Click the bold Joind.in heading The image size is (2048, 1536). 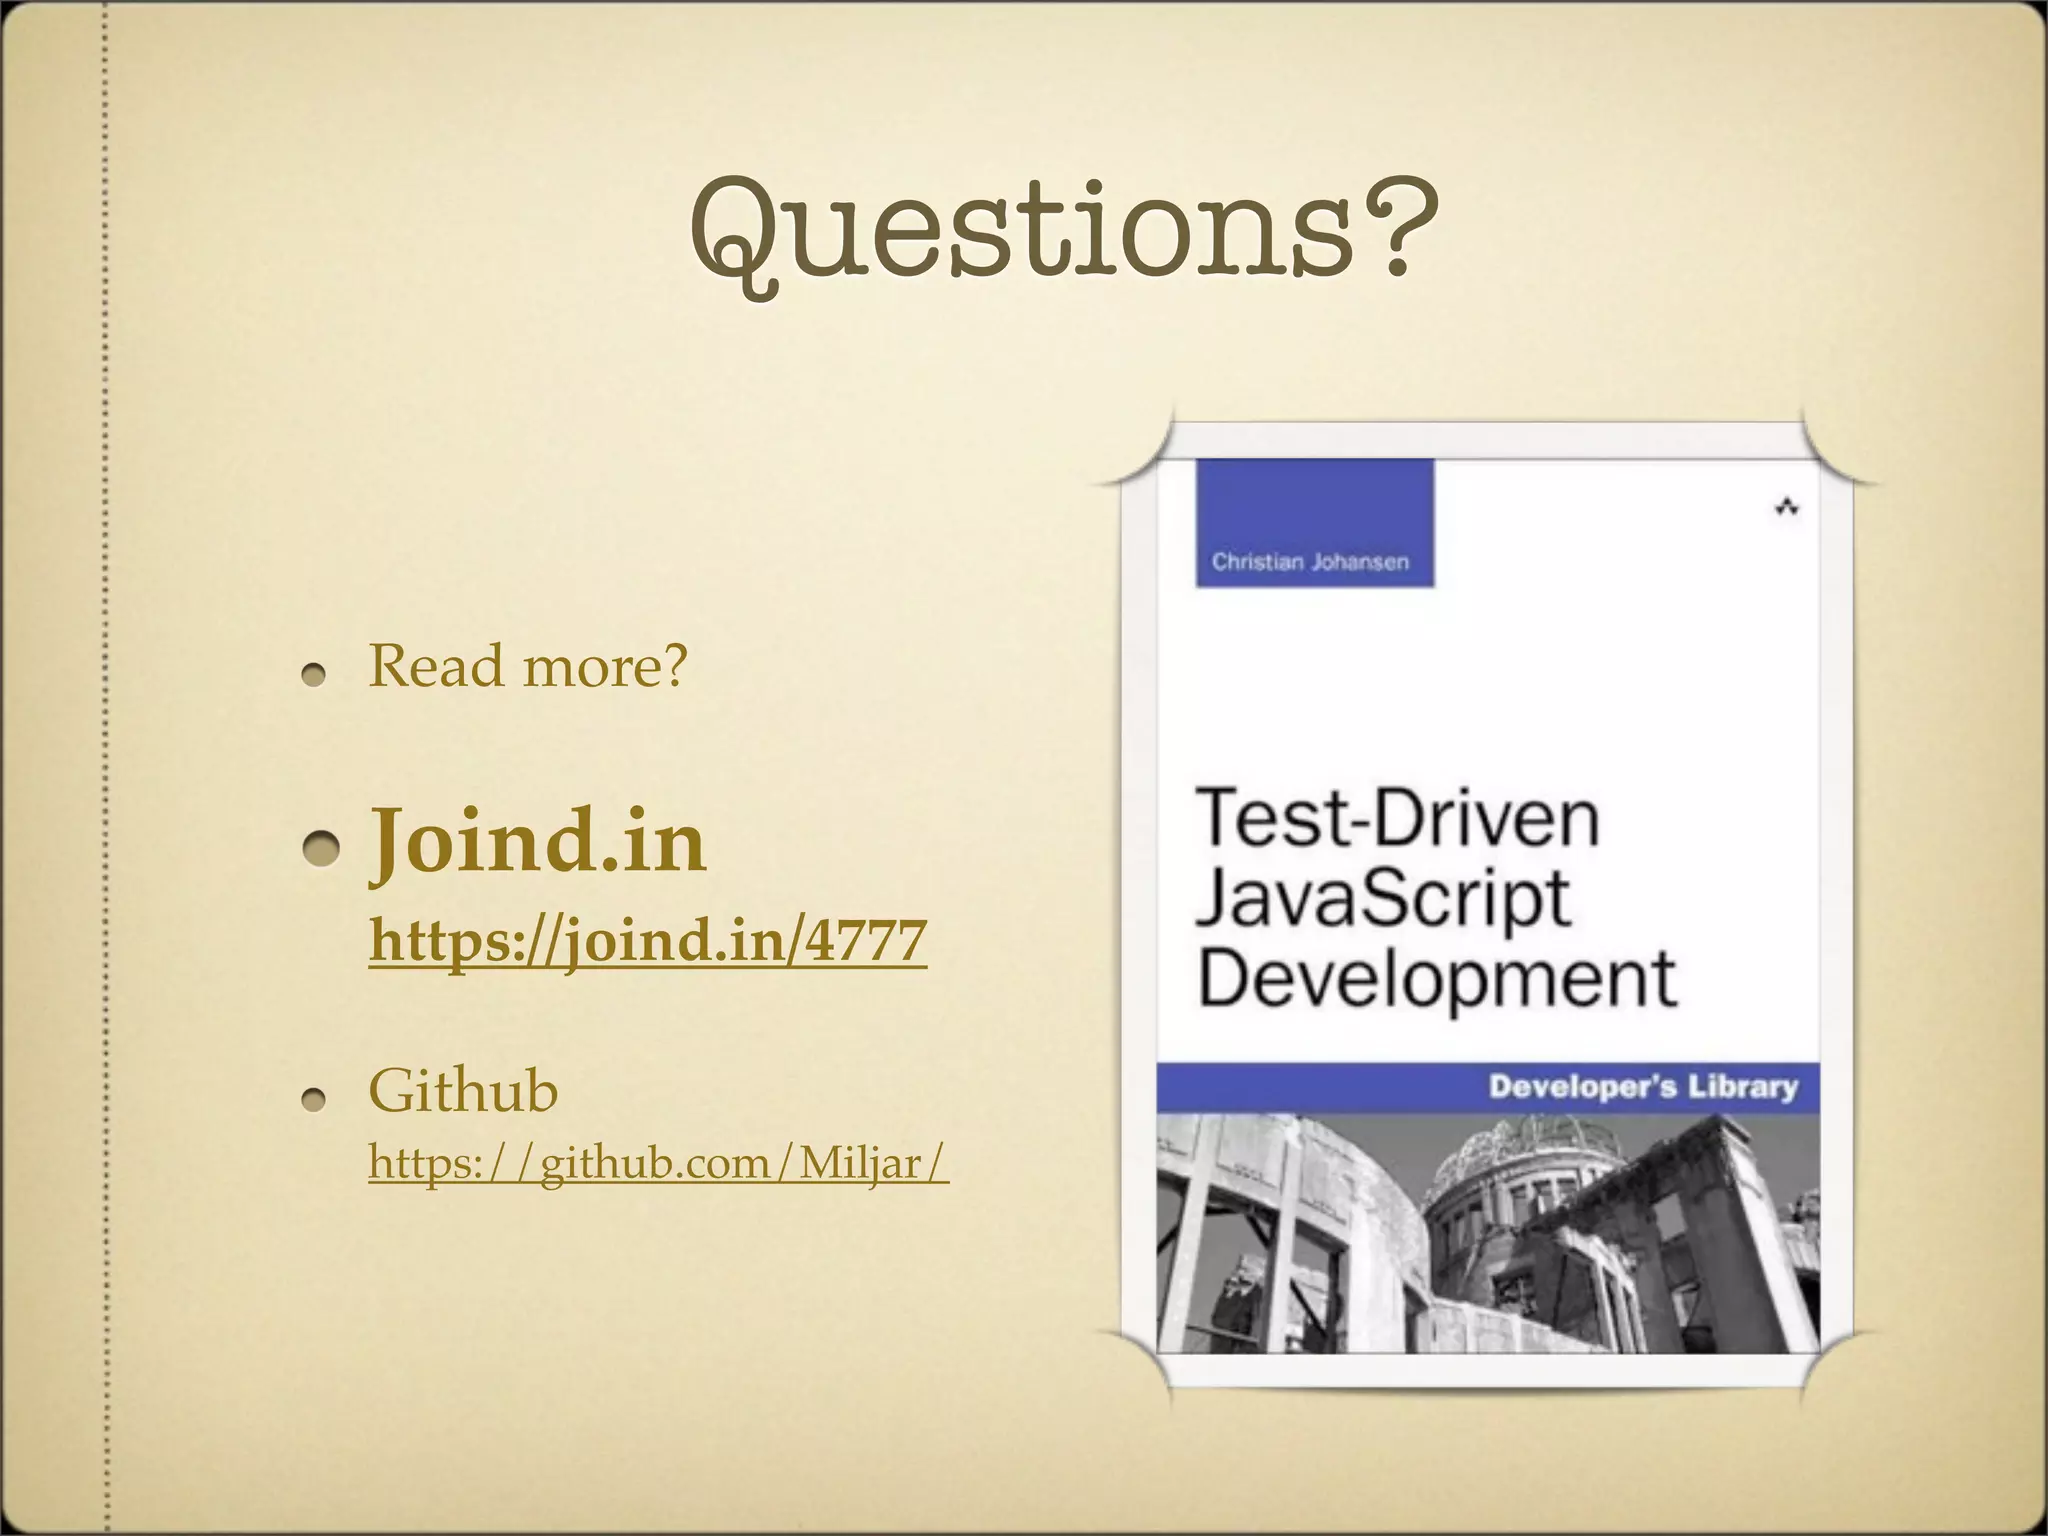[x=538, y=842]
